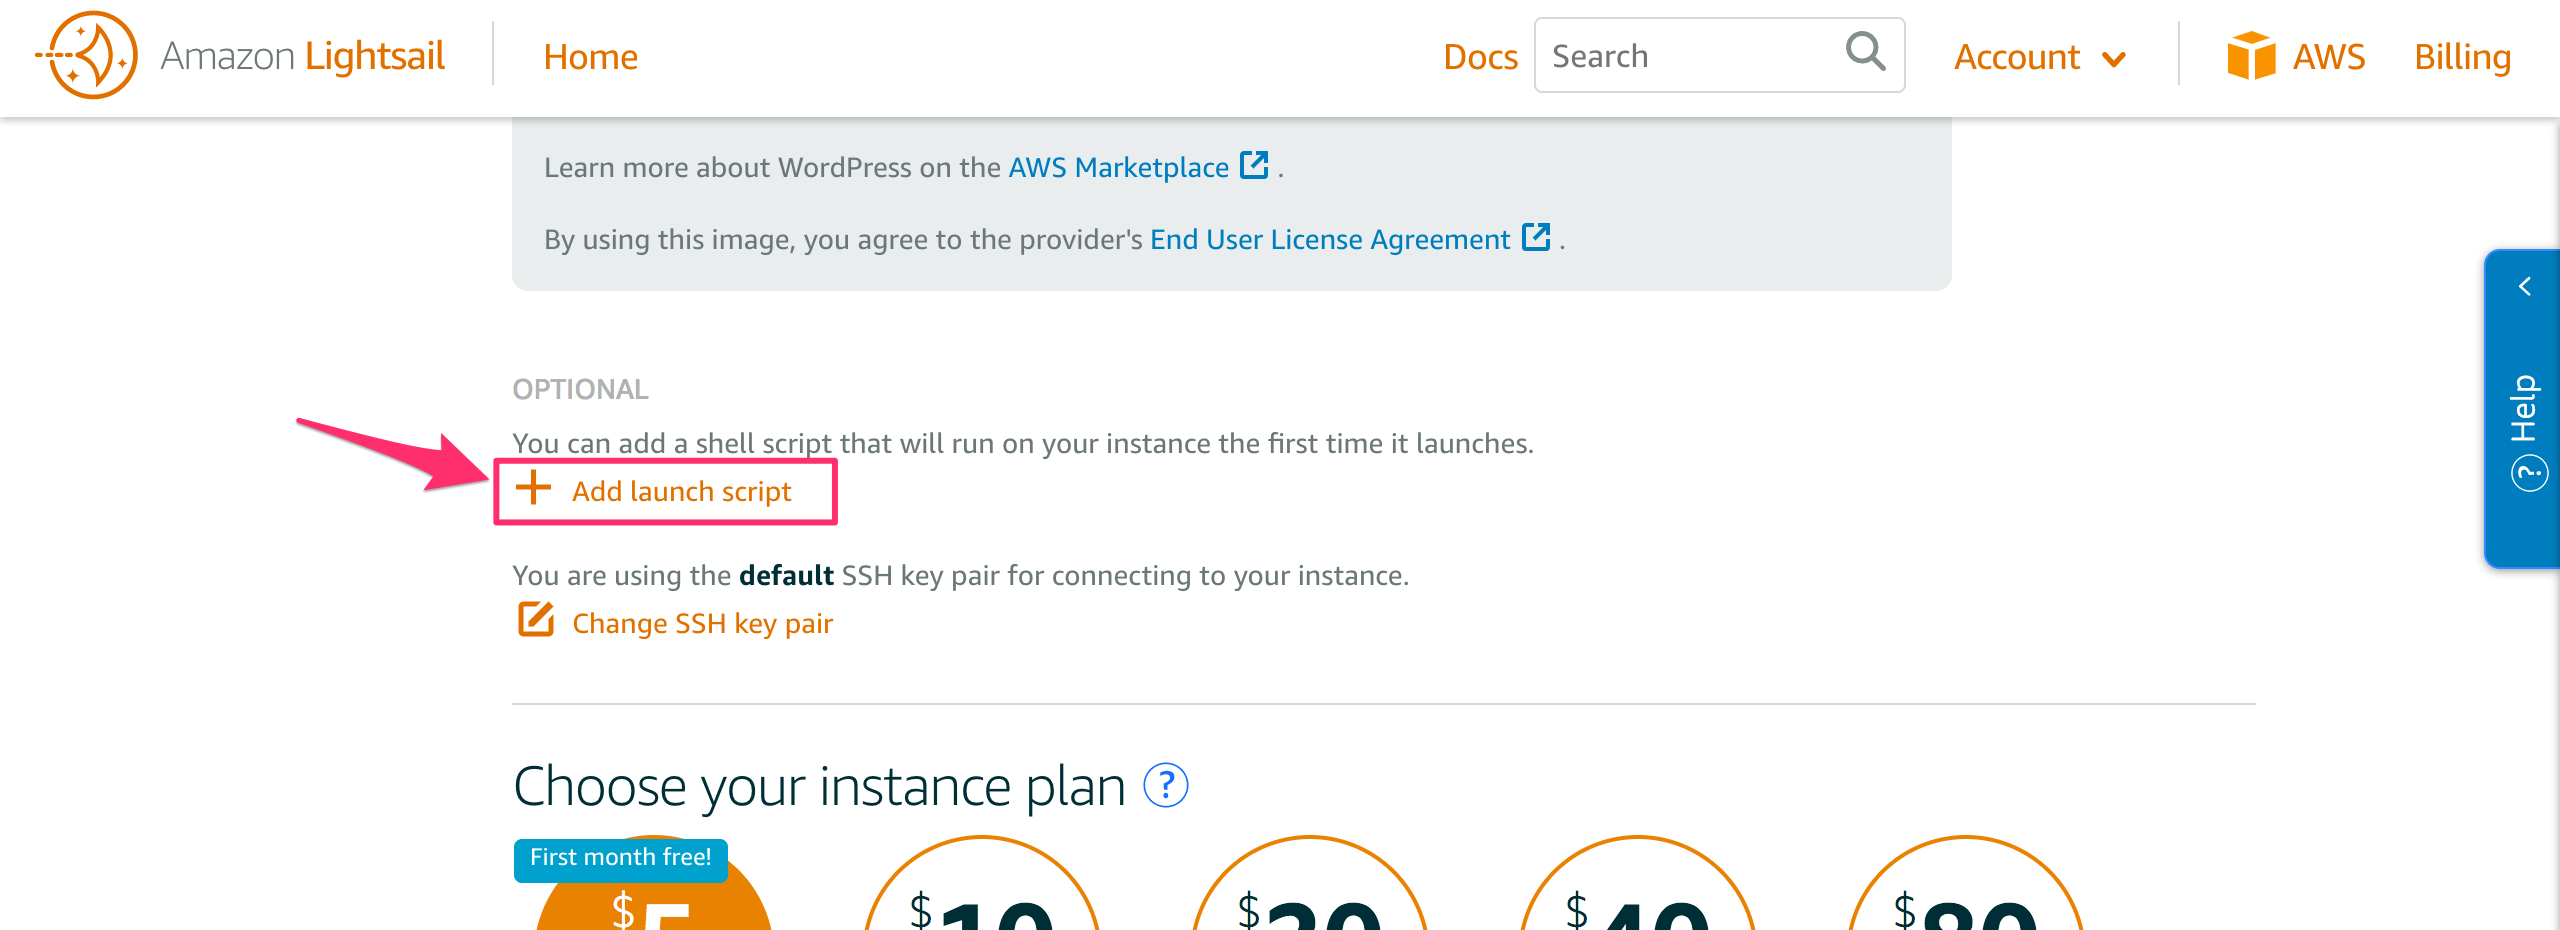Select the $10 instance plan
2560x930 pixels.
click(982, 884)
